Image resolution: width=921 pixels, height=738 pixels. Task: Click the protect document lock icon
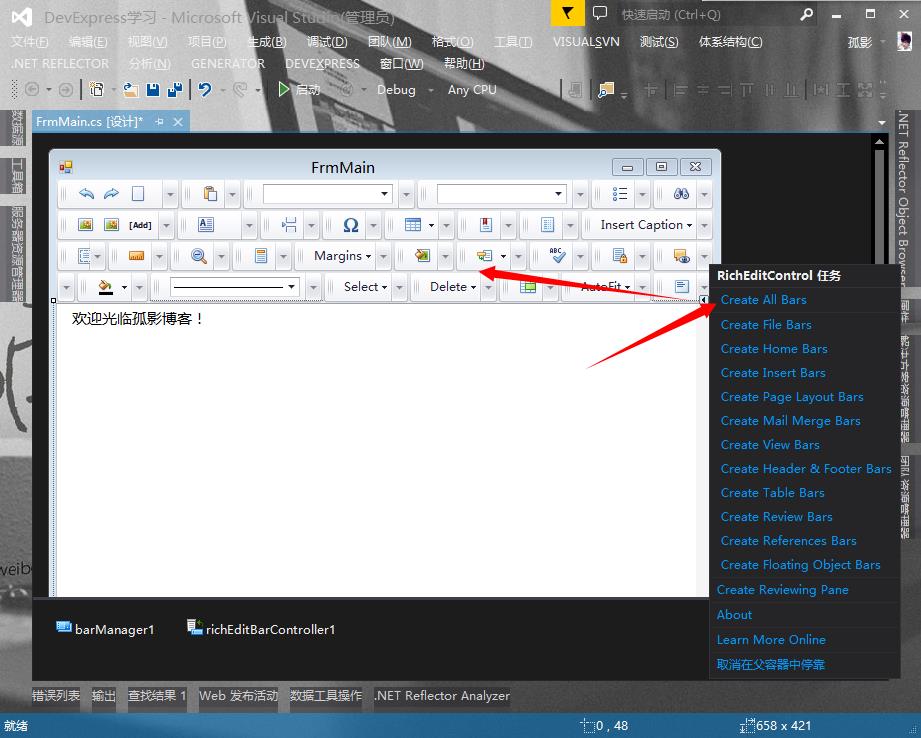point(620,256)
